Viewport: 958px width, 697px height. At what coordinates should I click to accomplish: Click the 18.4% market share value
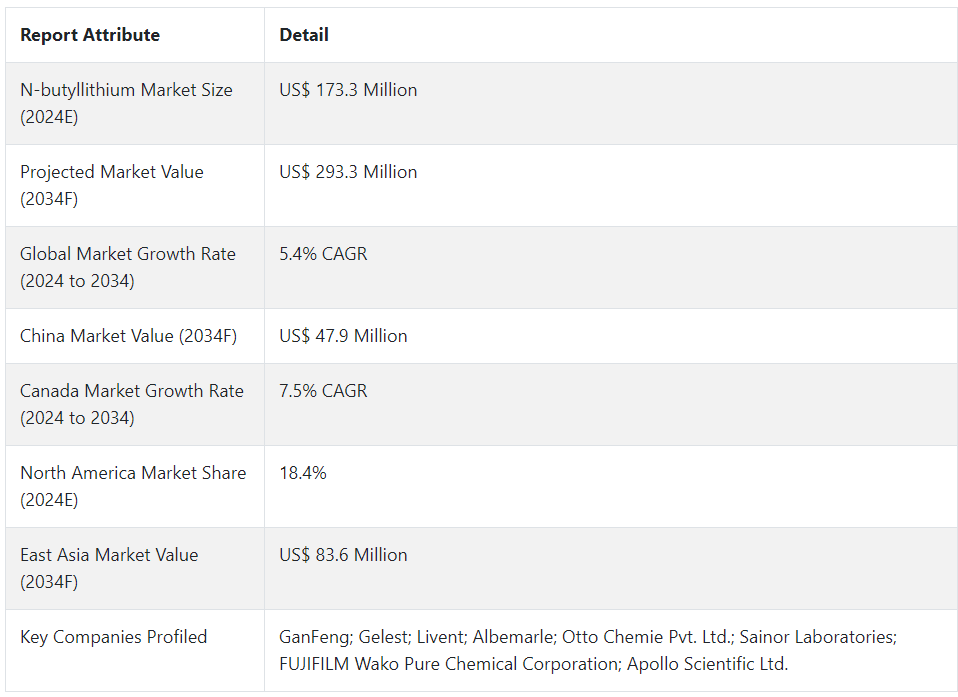coord(303,473)
